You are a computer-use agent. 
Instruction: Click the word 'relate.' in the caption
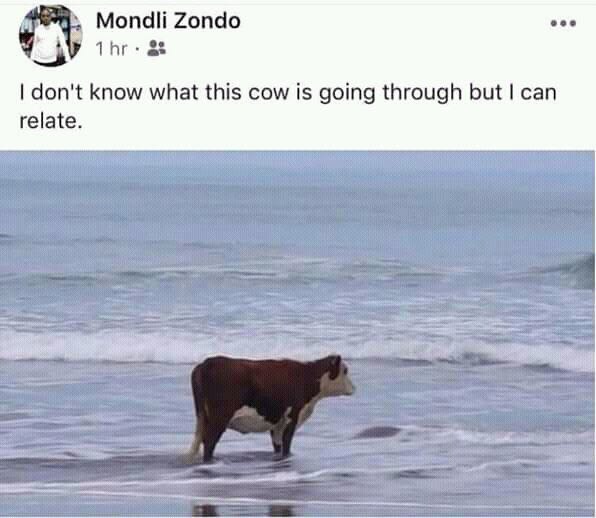(x=51, y=121)
